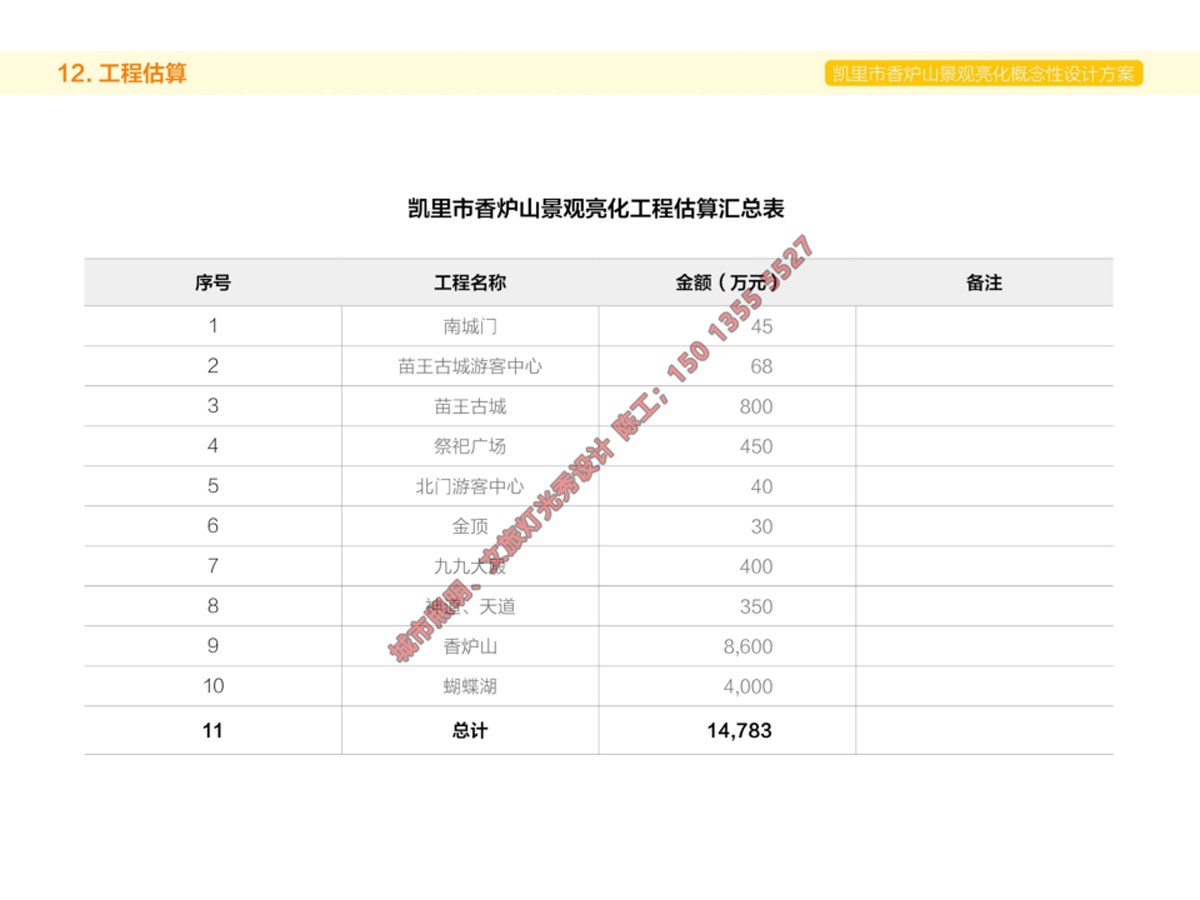Select the '蝴蝶湖' project name cell

pos(470,686)
